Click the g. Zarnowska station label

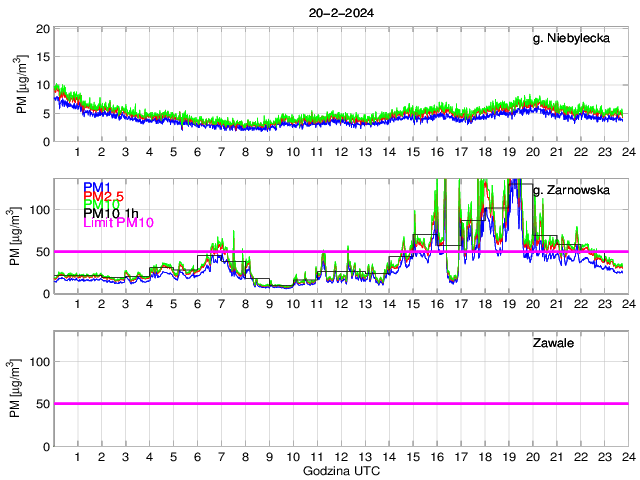(x=578, y=189)
